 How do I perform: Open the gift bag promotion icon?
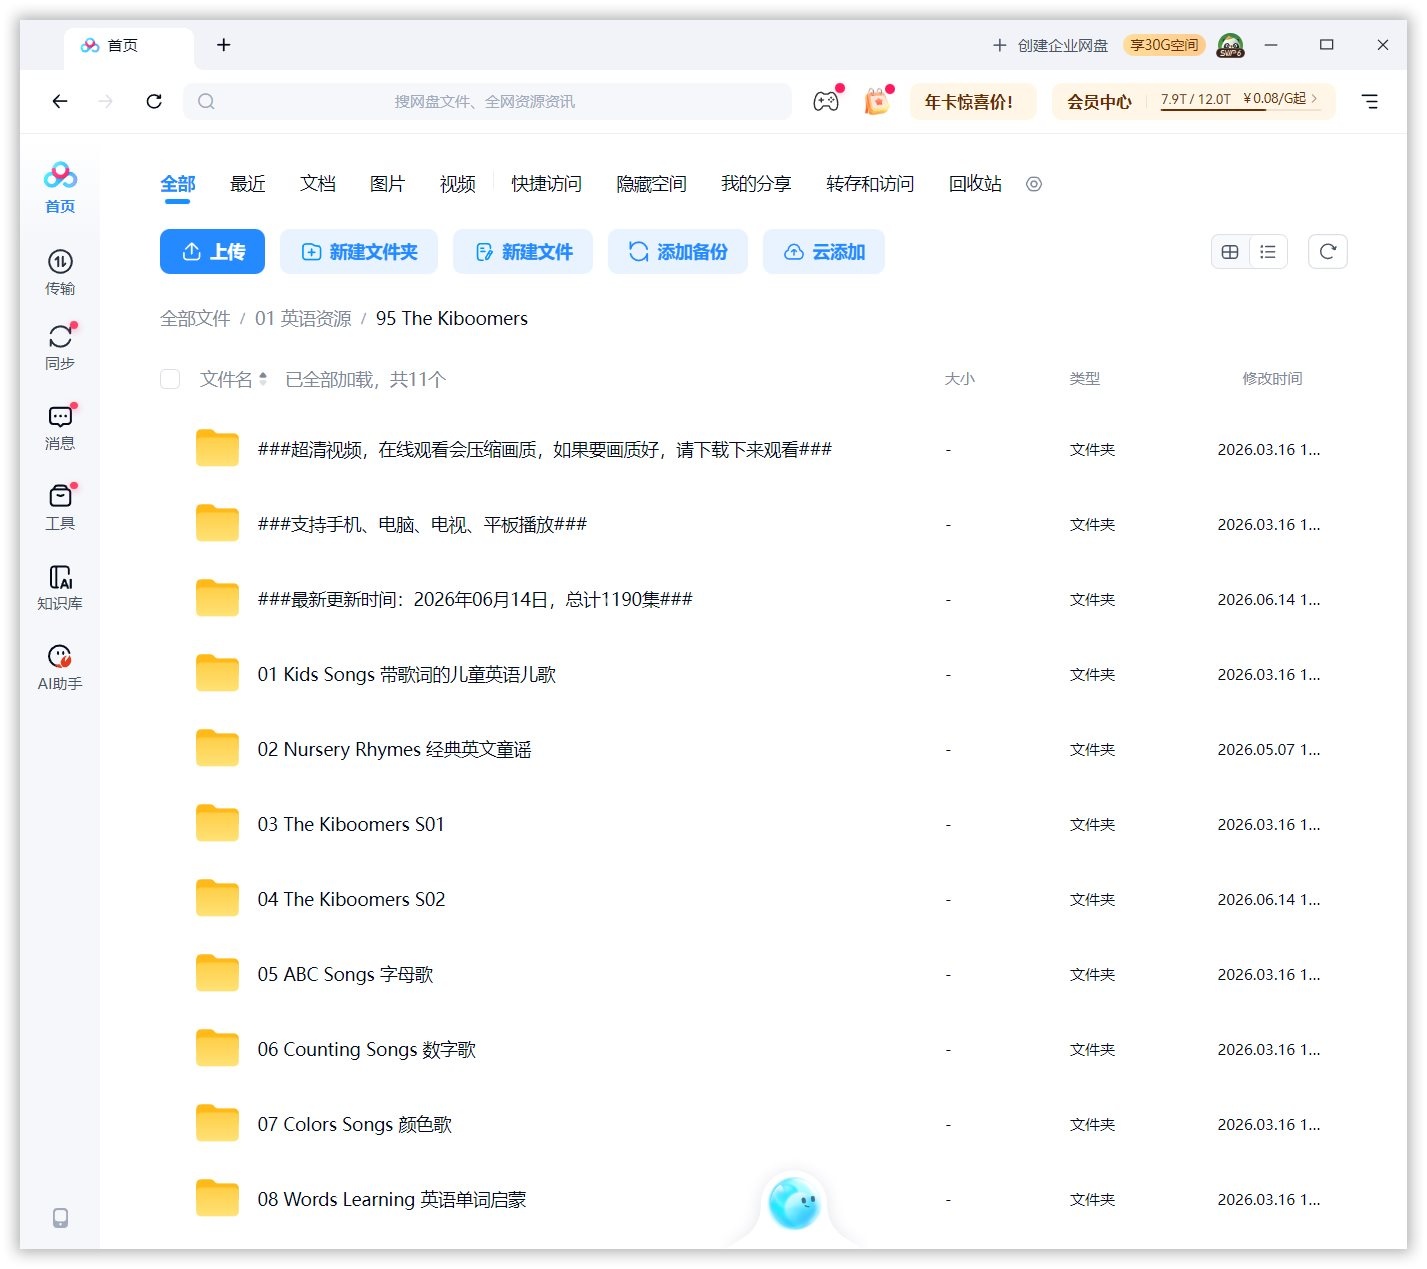coord(877,101)
